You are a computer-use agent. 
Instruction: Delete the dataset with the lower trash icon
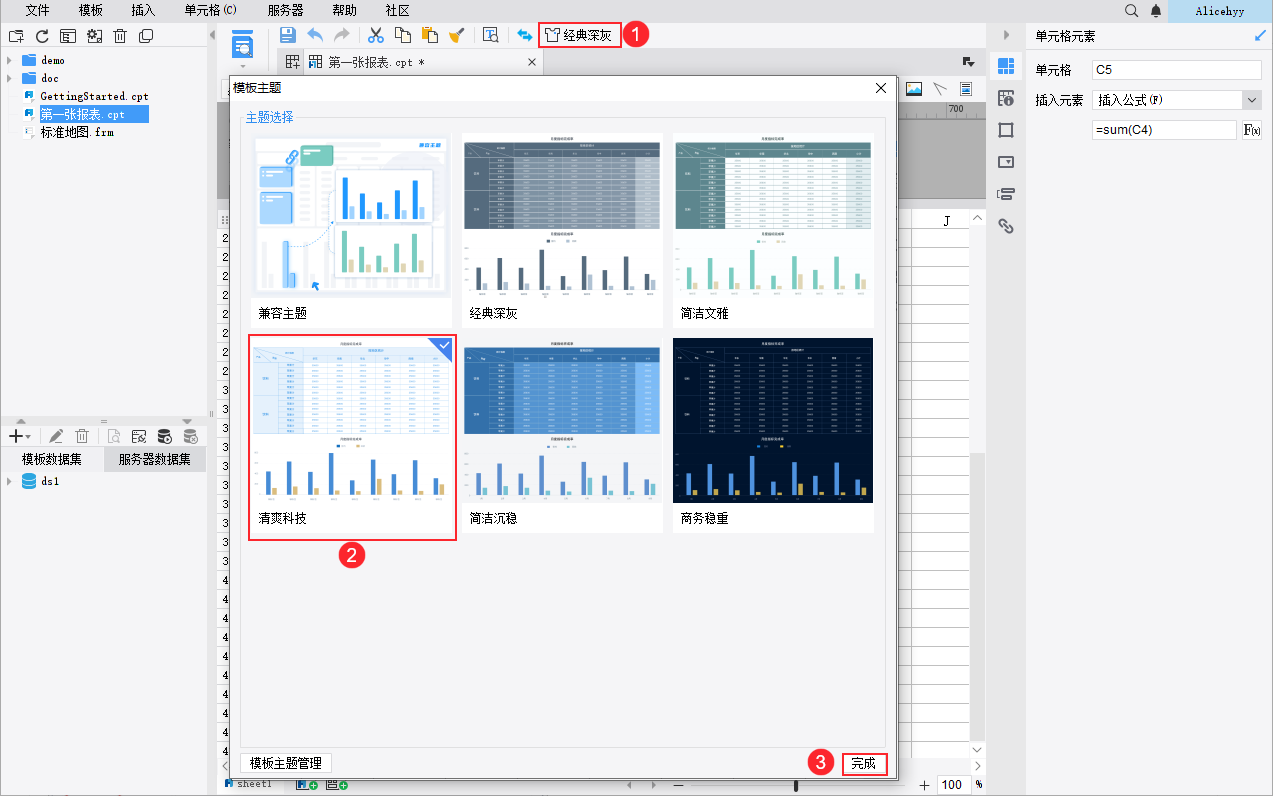pos(83,436)
